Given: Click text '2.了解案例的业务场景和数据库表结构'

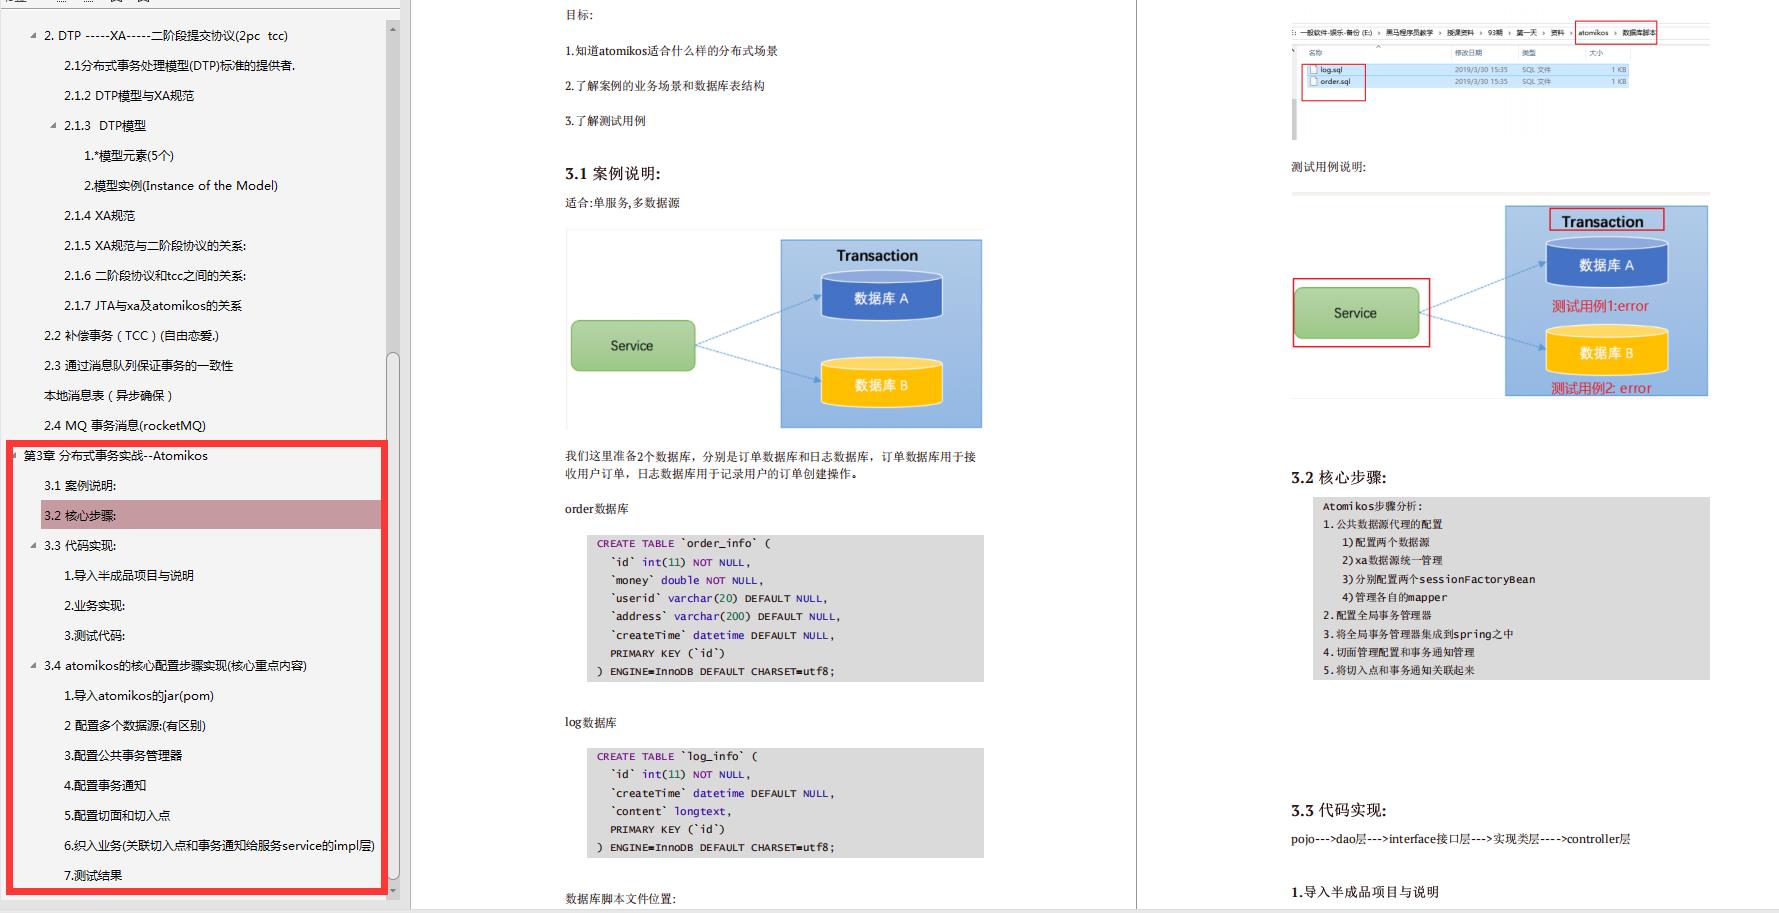Looking at the screenshot, I should click(665, 86).
